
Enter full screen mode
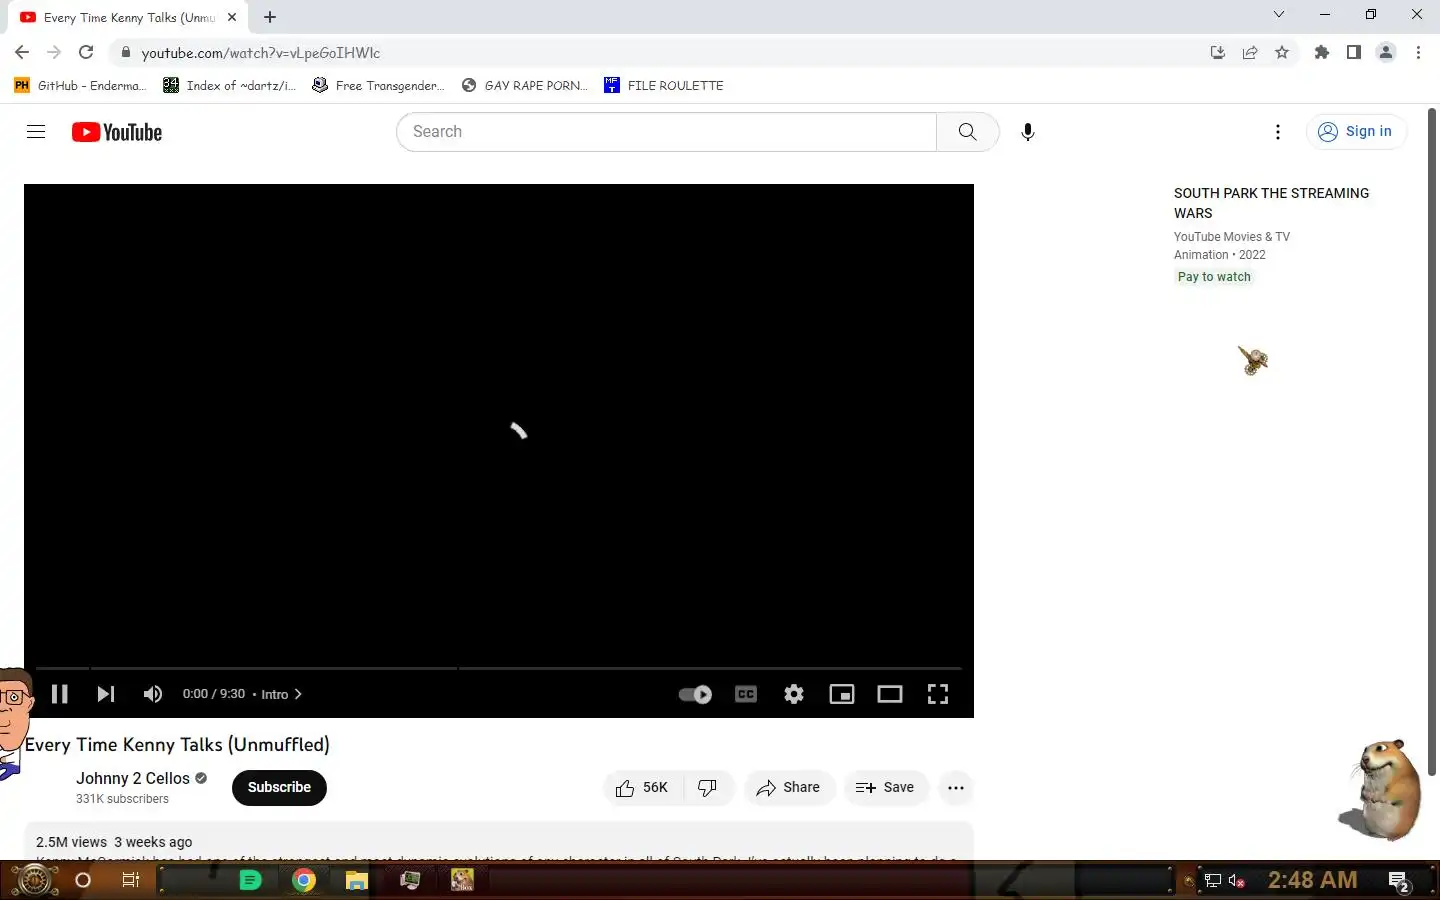tap(938, 694)
